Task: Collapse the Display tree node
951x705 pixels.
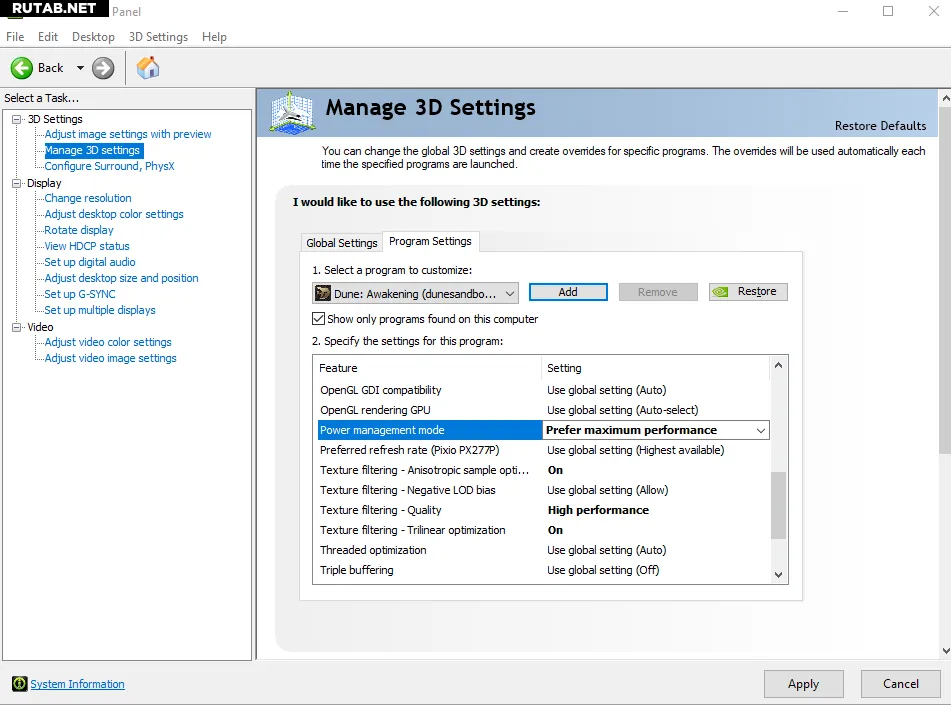Action: pyautogui.click(x=16, y=183)
